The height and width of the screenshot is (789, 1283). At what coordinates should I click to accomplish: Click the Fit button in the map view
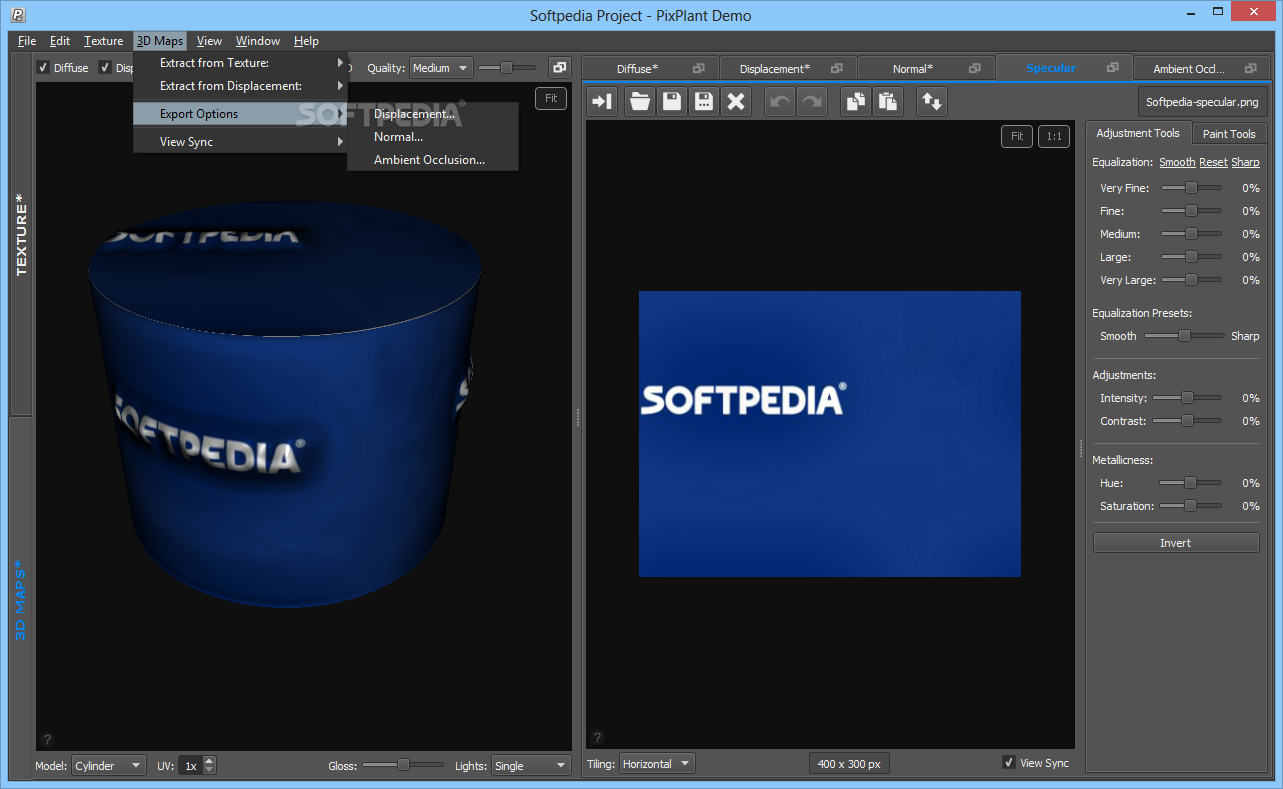[x=1017, y=136]
